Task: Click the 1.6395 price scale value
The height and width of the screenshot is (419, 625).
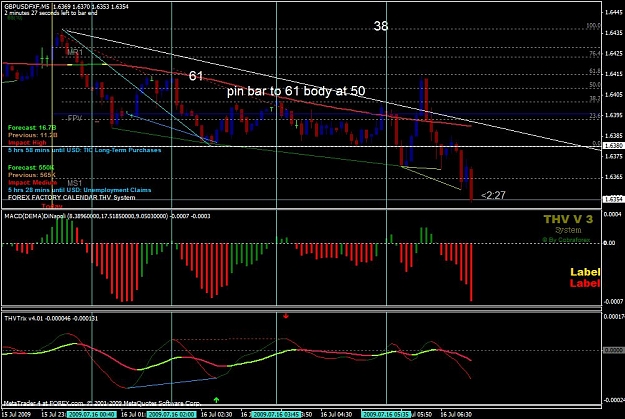Action: (x=613, y=115)
